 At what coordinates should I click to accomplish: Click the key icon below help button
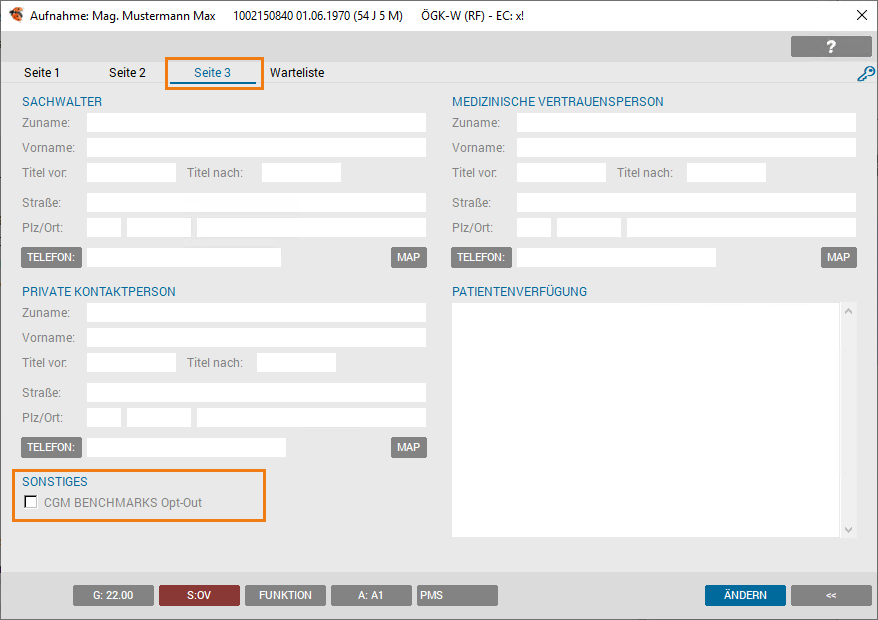tap(866, 73)
